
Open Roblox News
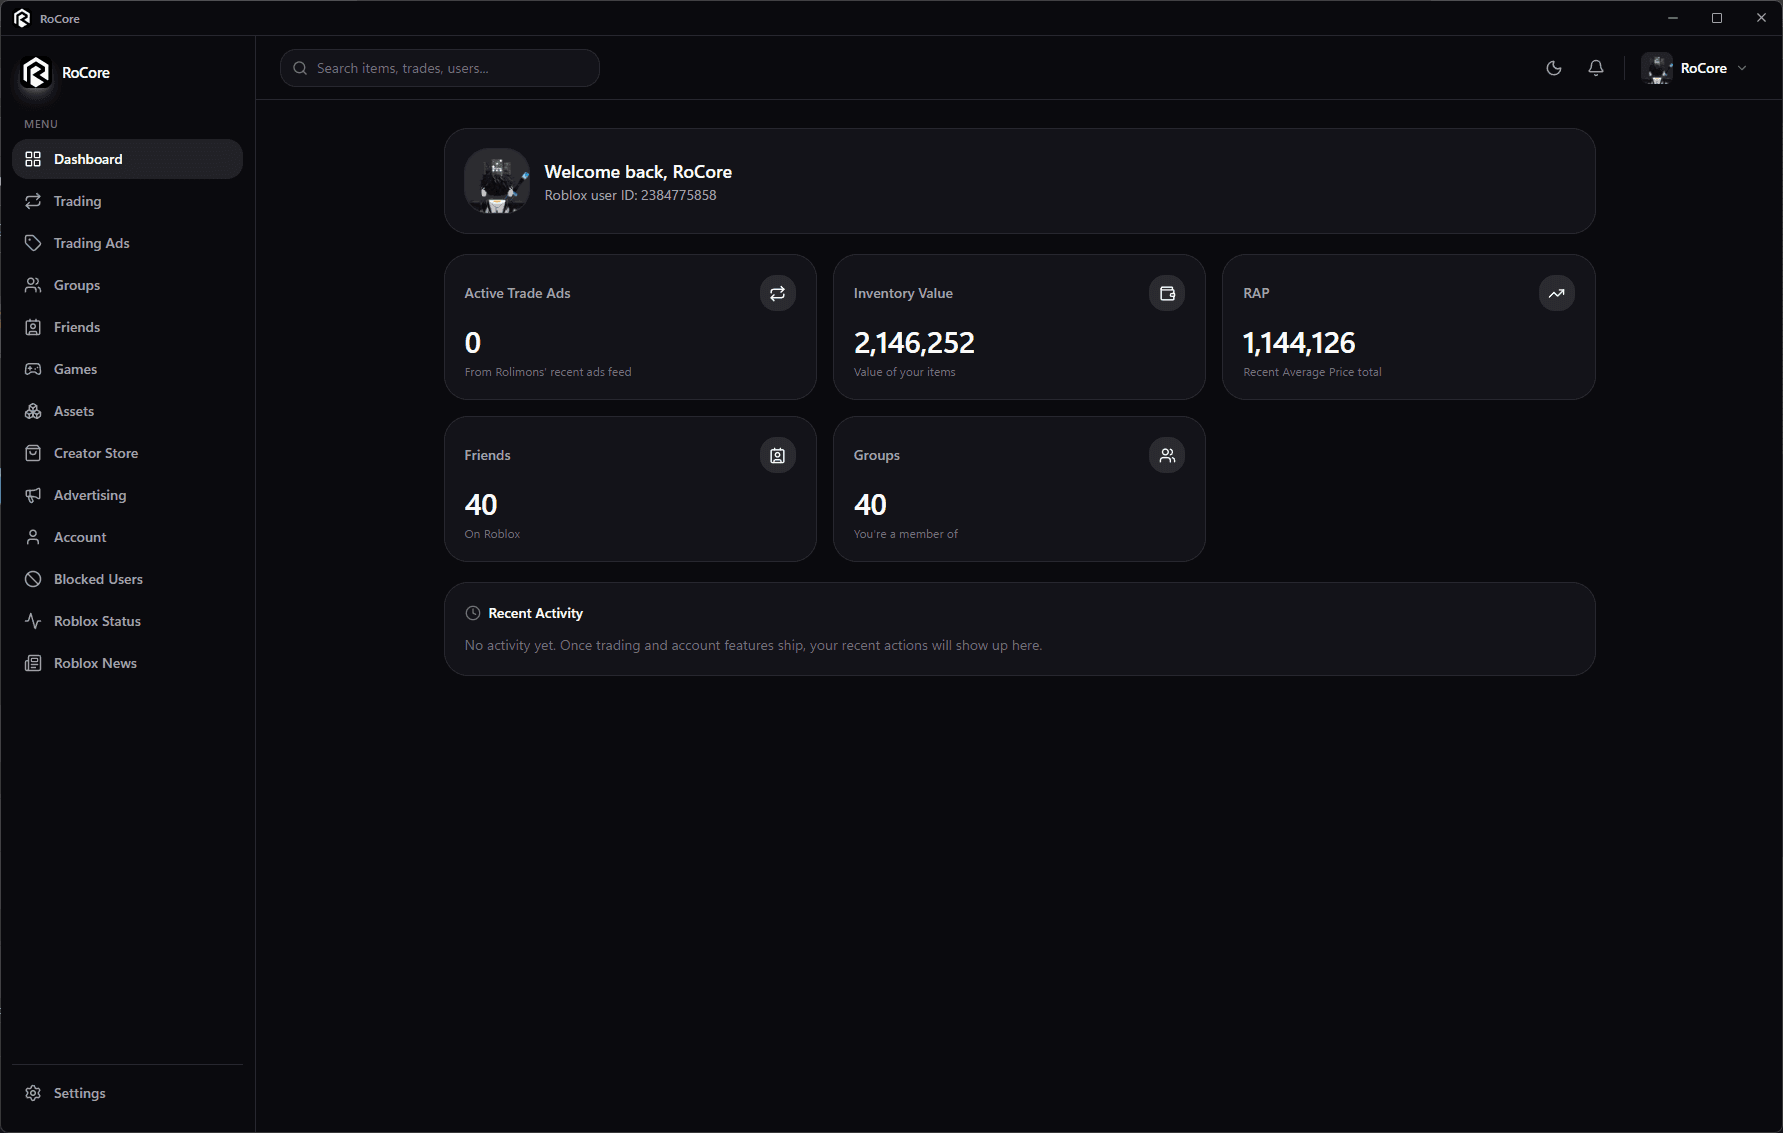pyautogui.click(x=127, y=663)
